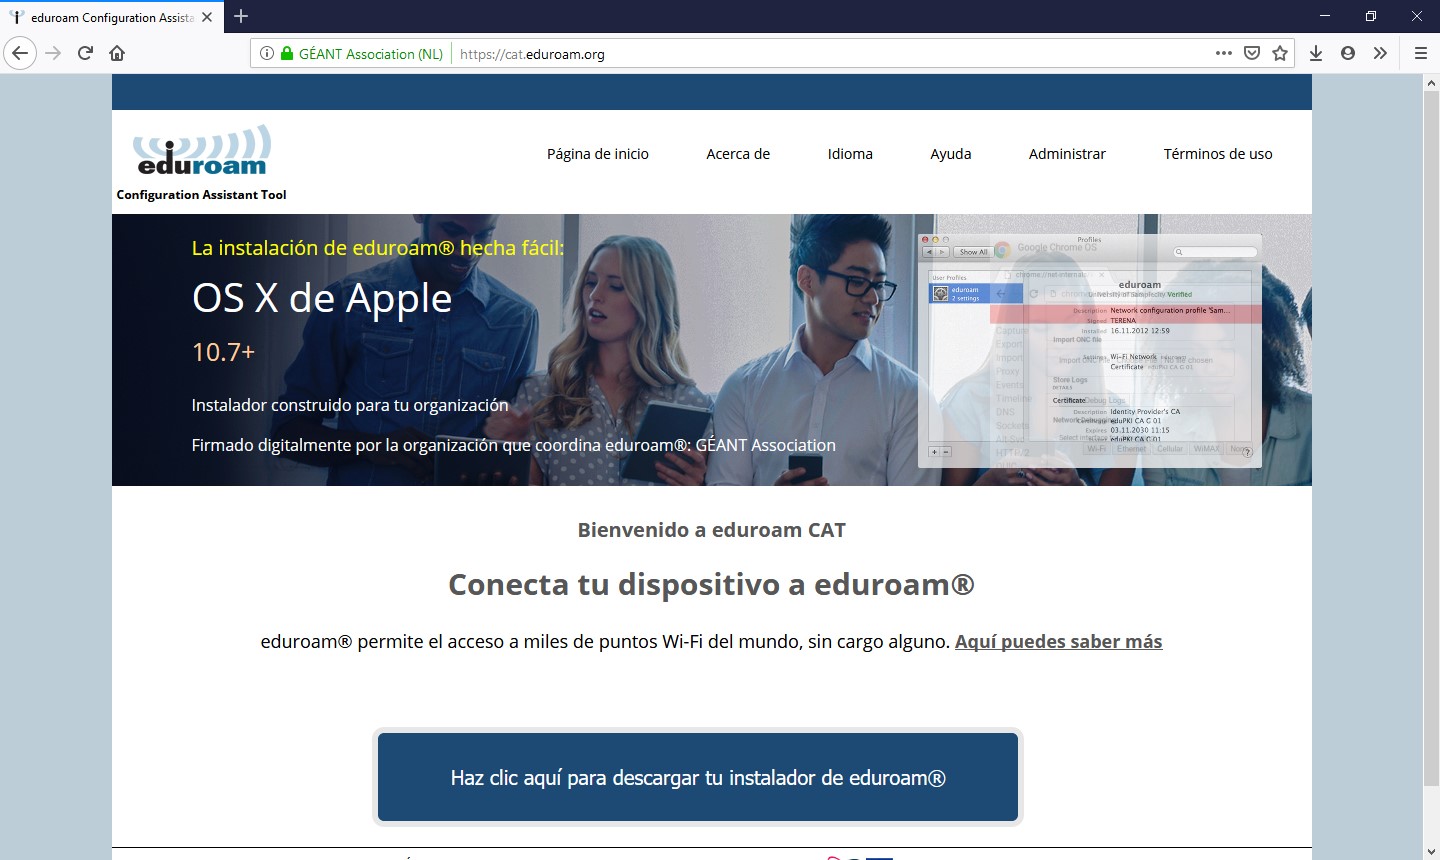Click the scrollbar down arrow
This screenshot has width=1440, height=860.
click(x=1431, y=851)
